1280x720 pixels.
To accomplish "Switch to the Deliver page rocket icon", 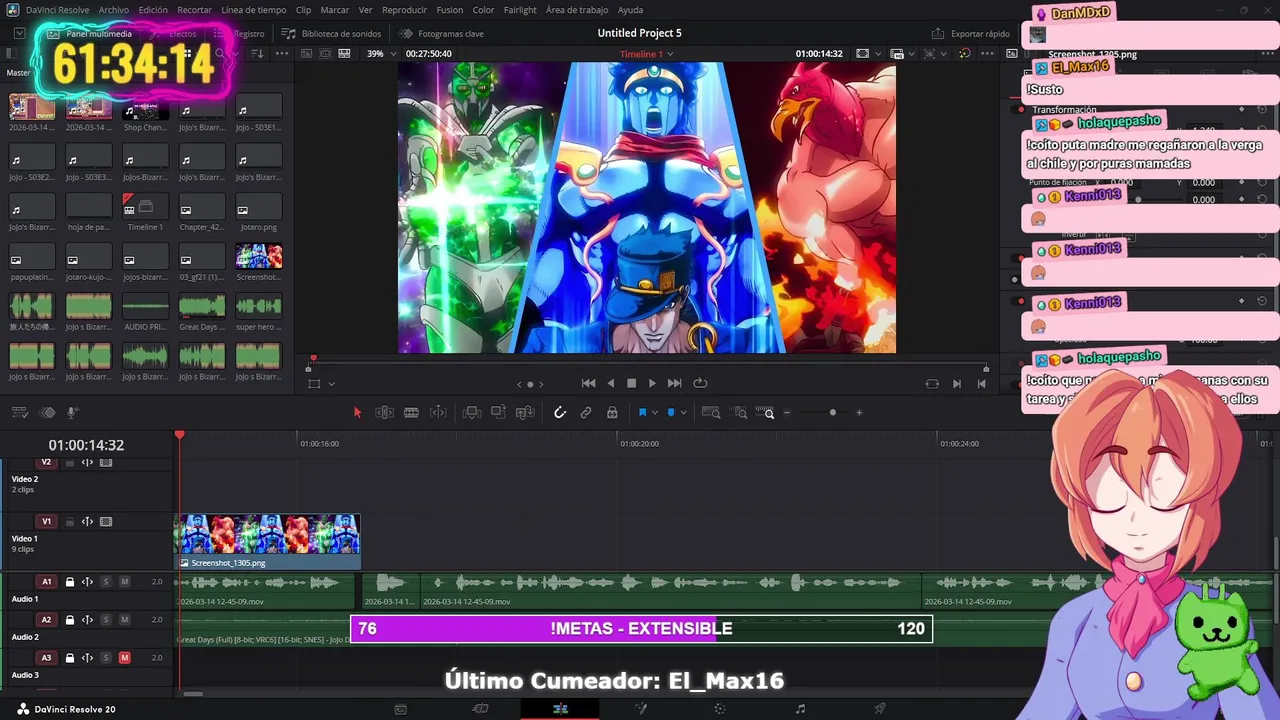I will click(880, 709).
